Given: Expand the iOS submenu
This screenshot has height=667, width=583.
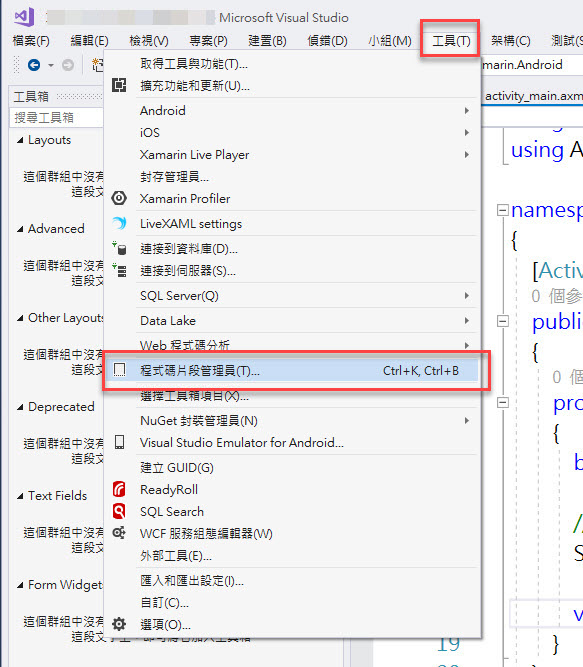Looking at the screenshot, I should 291,133.
